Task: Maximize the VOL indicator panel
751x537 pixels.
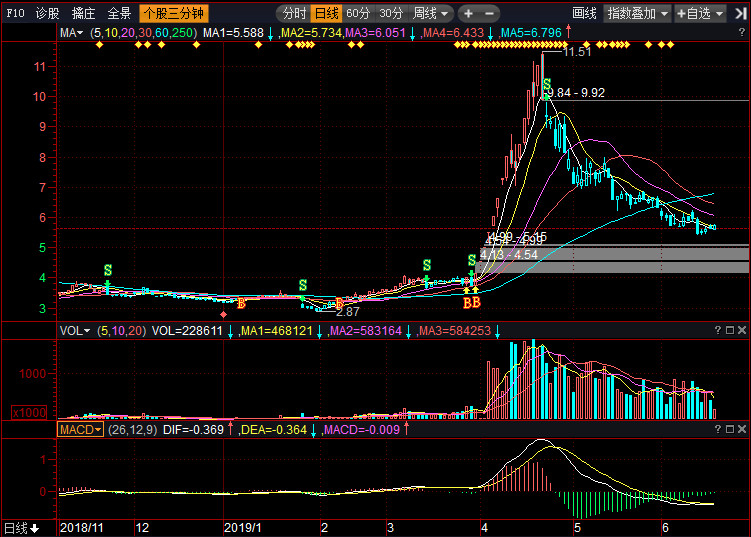Action: (730, 330)
